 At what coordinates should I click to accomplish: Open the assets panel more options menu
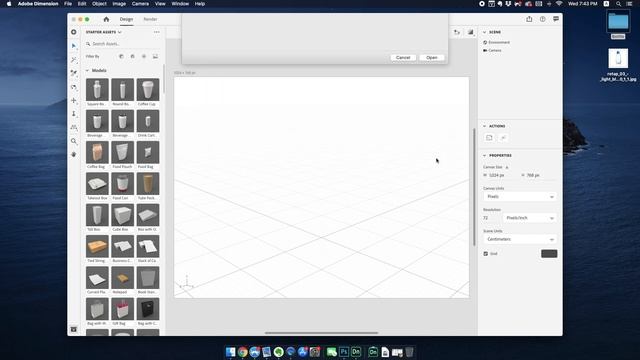[x=157, y=32]
